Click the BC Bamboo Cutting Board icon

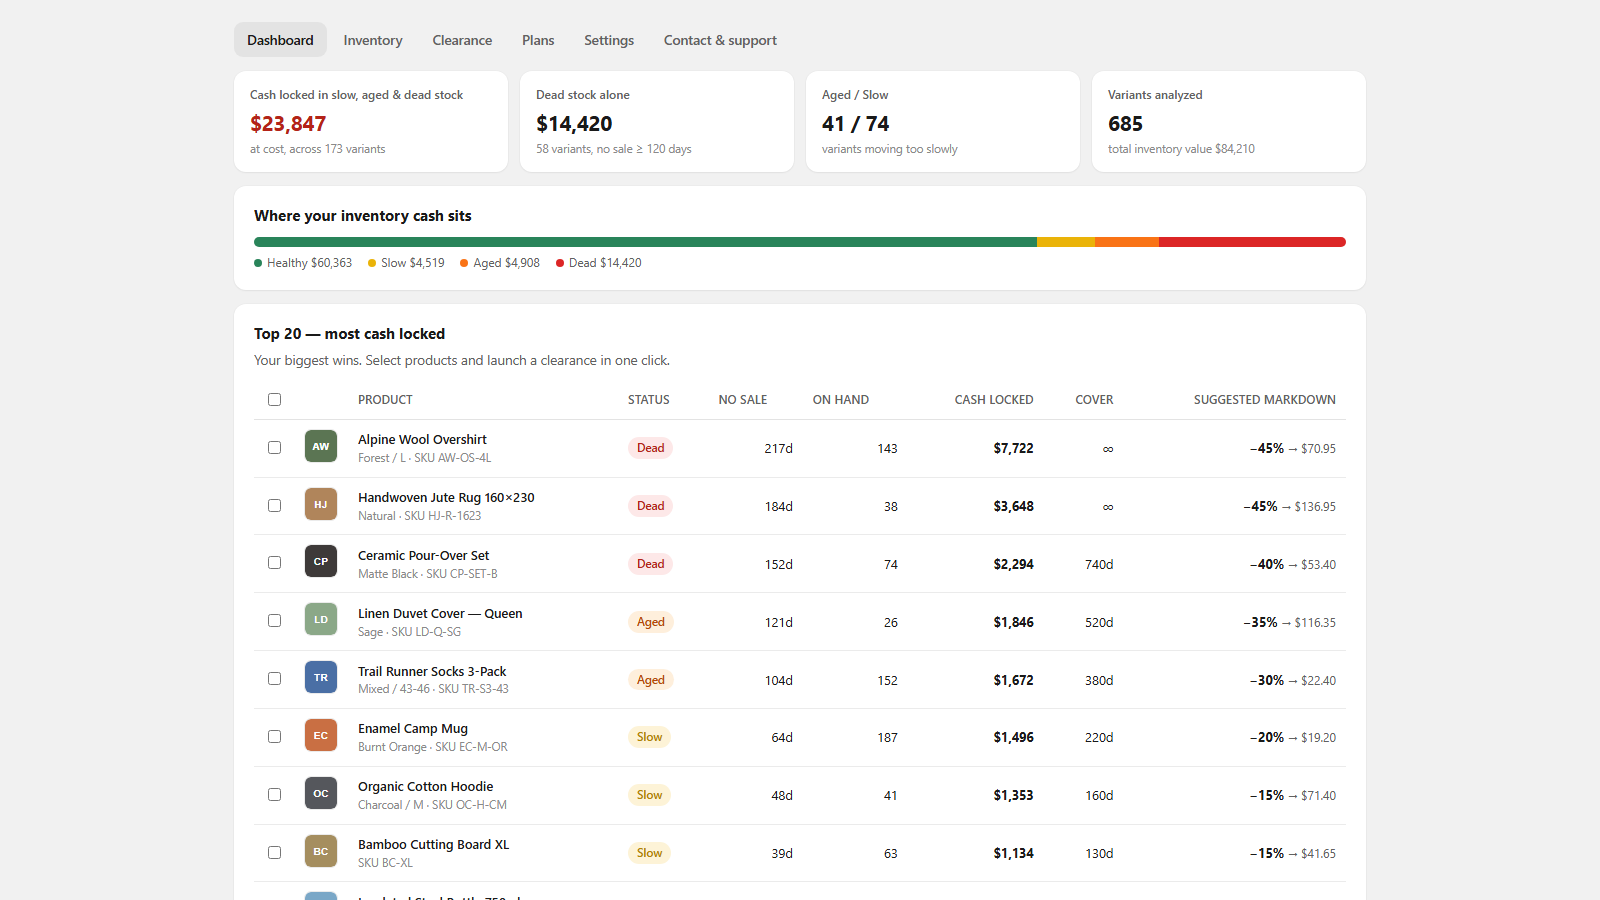(x=320, y=852)
